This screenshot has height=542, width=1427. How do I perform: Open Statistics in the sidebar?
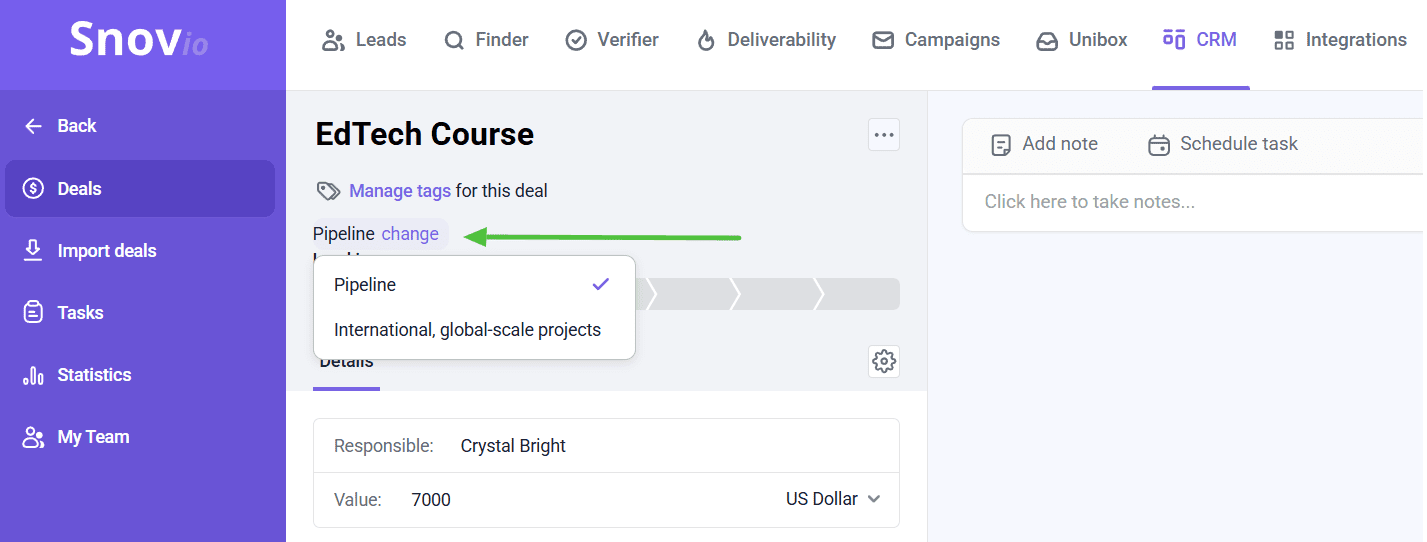click(x=94, y=375)
